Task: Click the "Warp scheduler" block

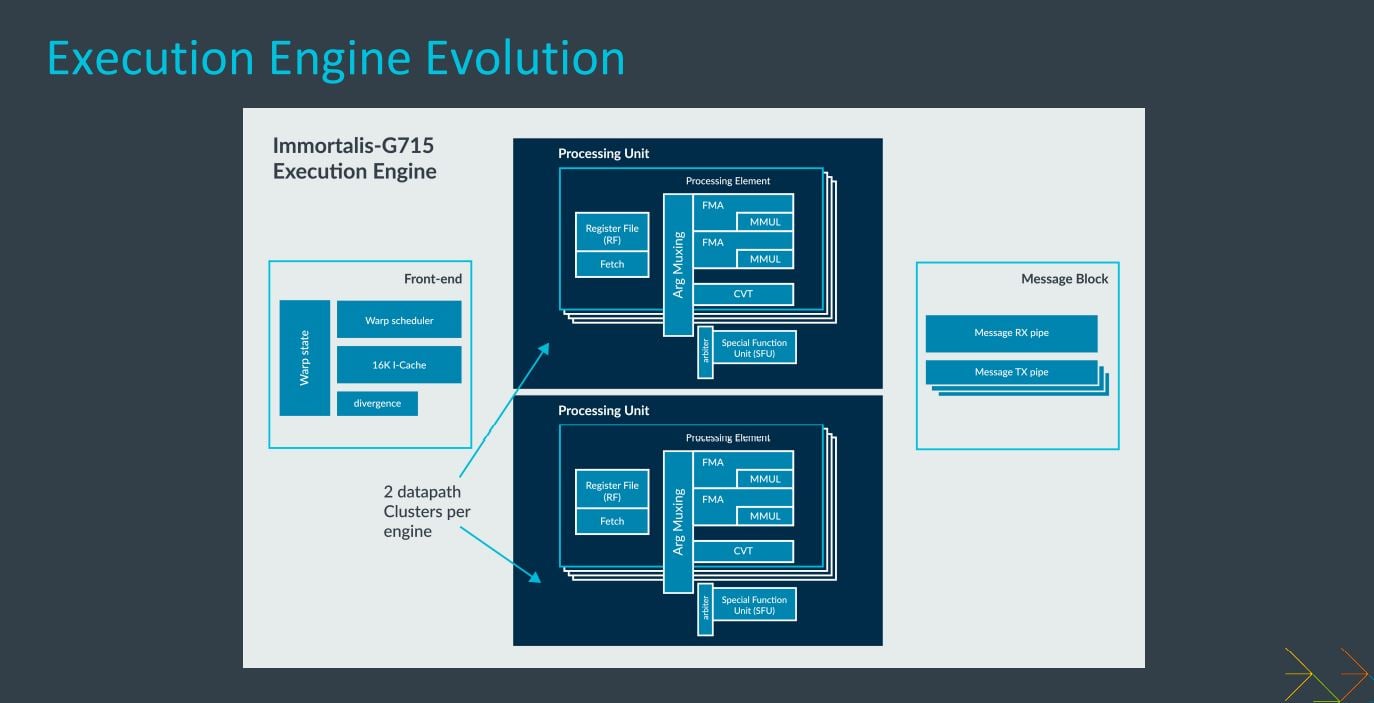Action: click(x=399, y=320)
